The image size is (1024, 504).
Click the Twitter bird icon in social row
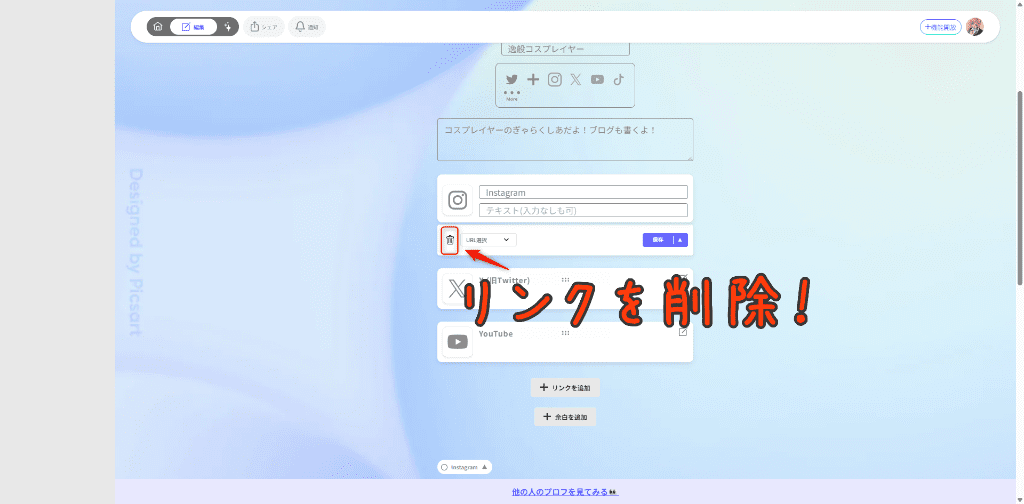pos(512,80)
